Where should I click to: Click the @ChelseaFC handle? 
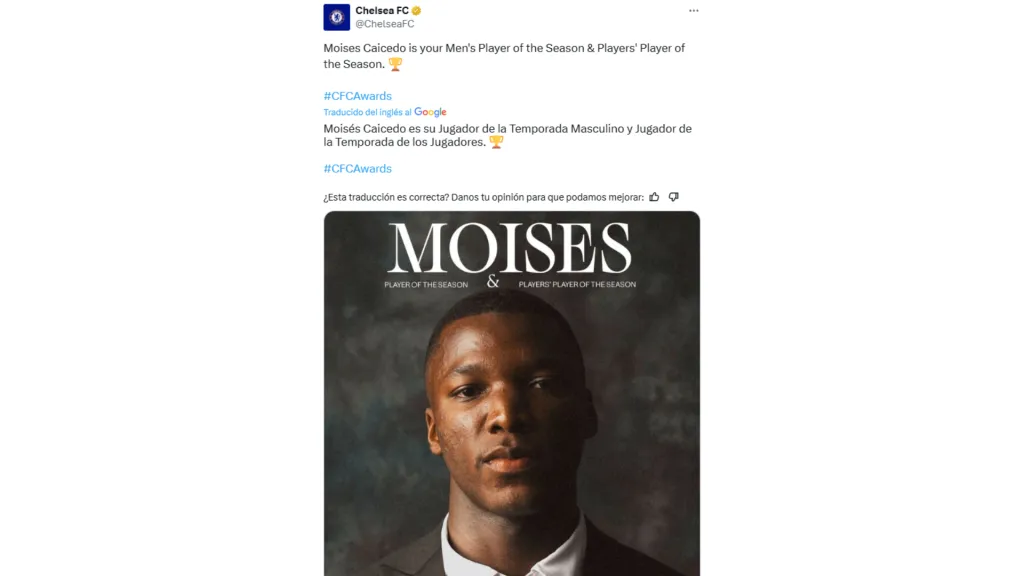click(x=385, y=24)
